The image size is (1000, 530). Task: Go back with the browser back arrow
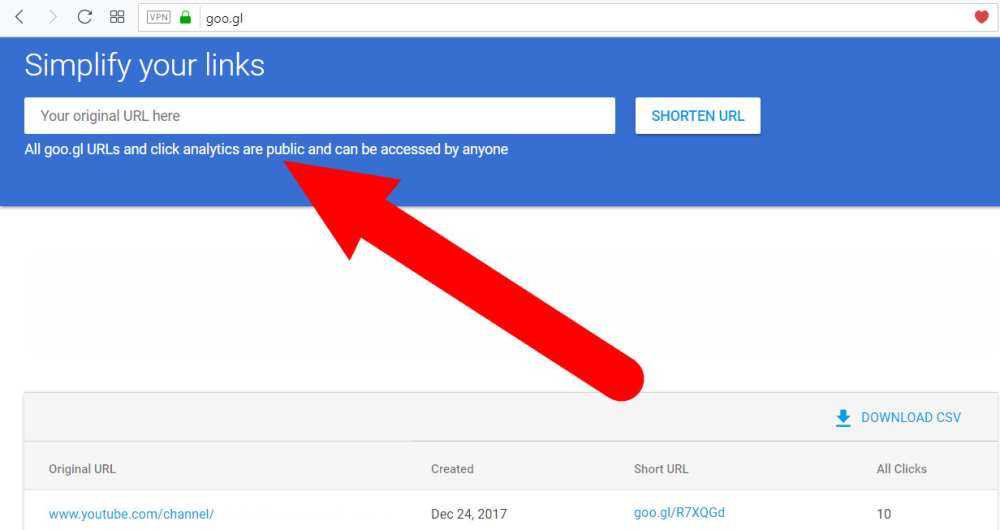tap(19, 17)
